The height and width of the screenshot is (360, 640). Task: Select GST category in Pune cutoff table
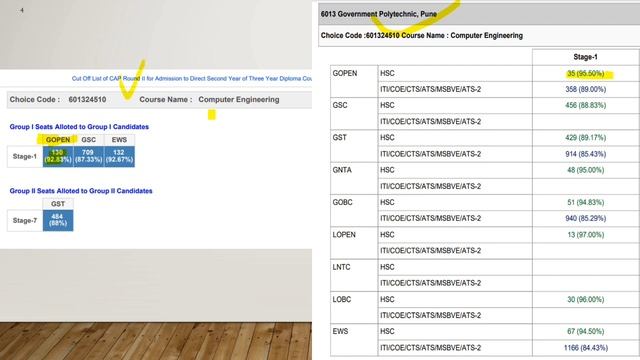(x=340, y=138)
